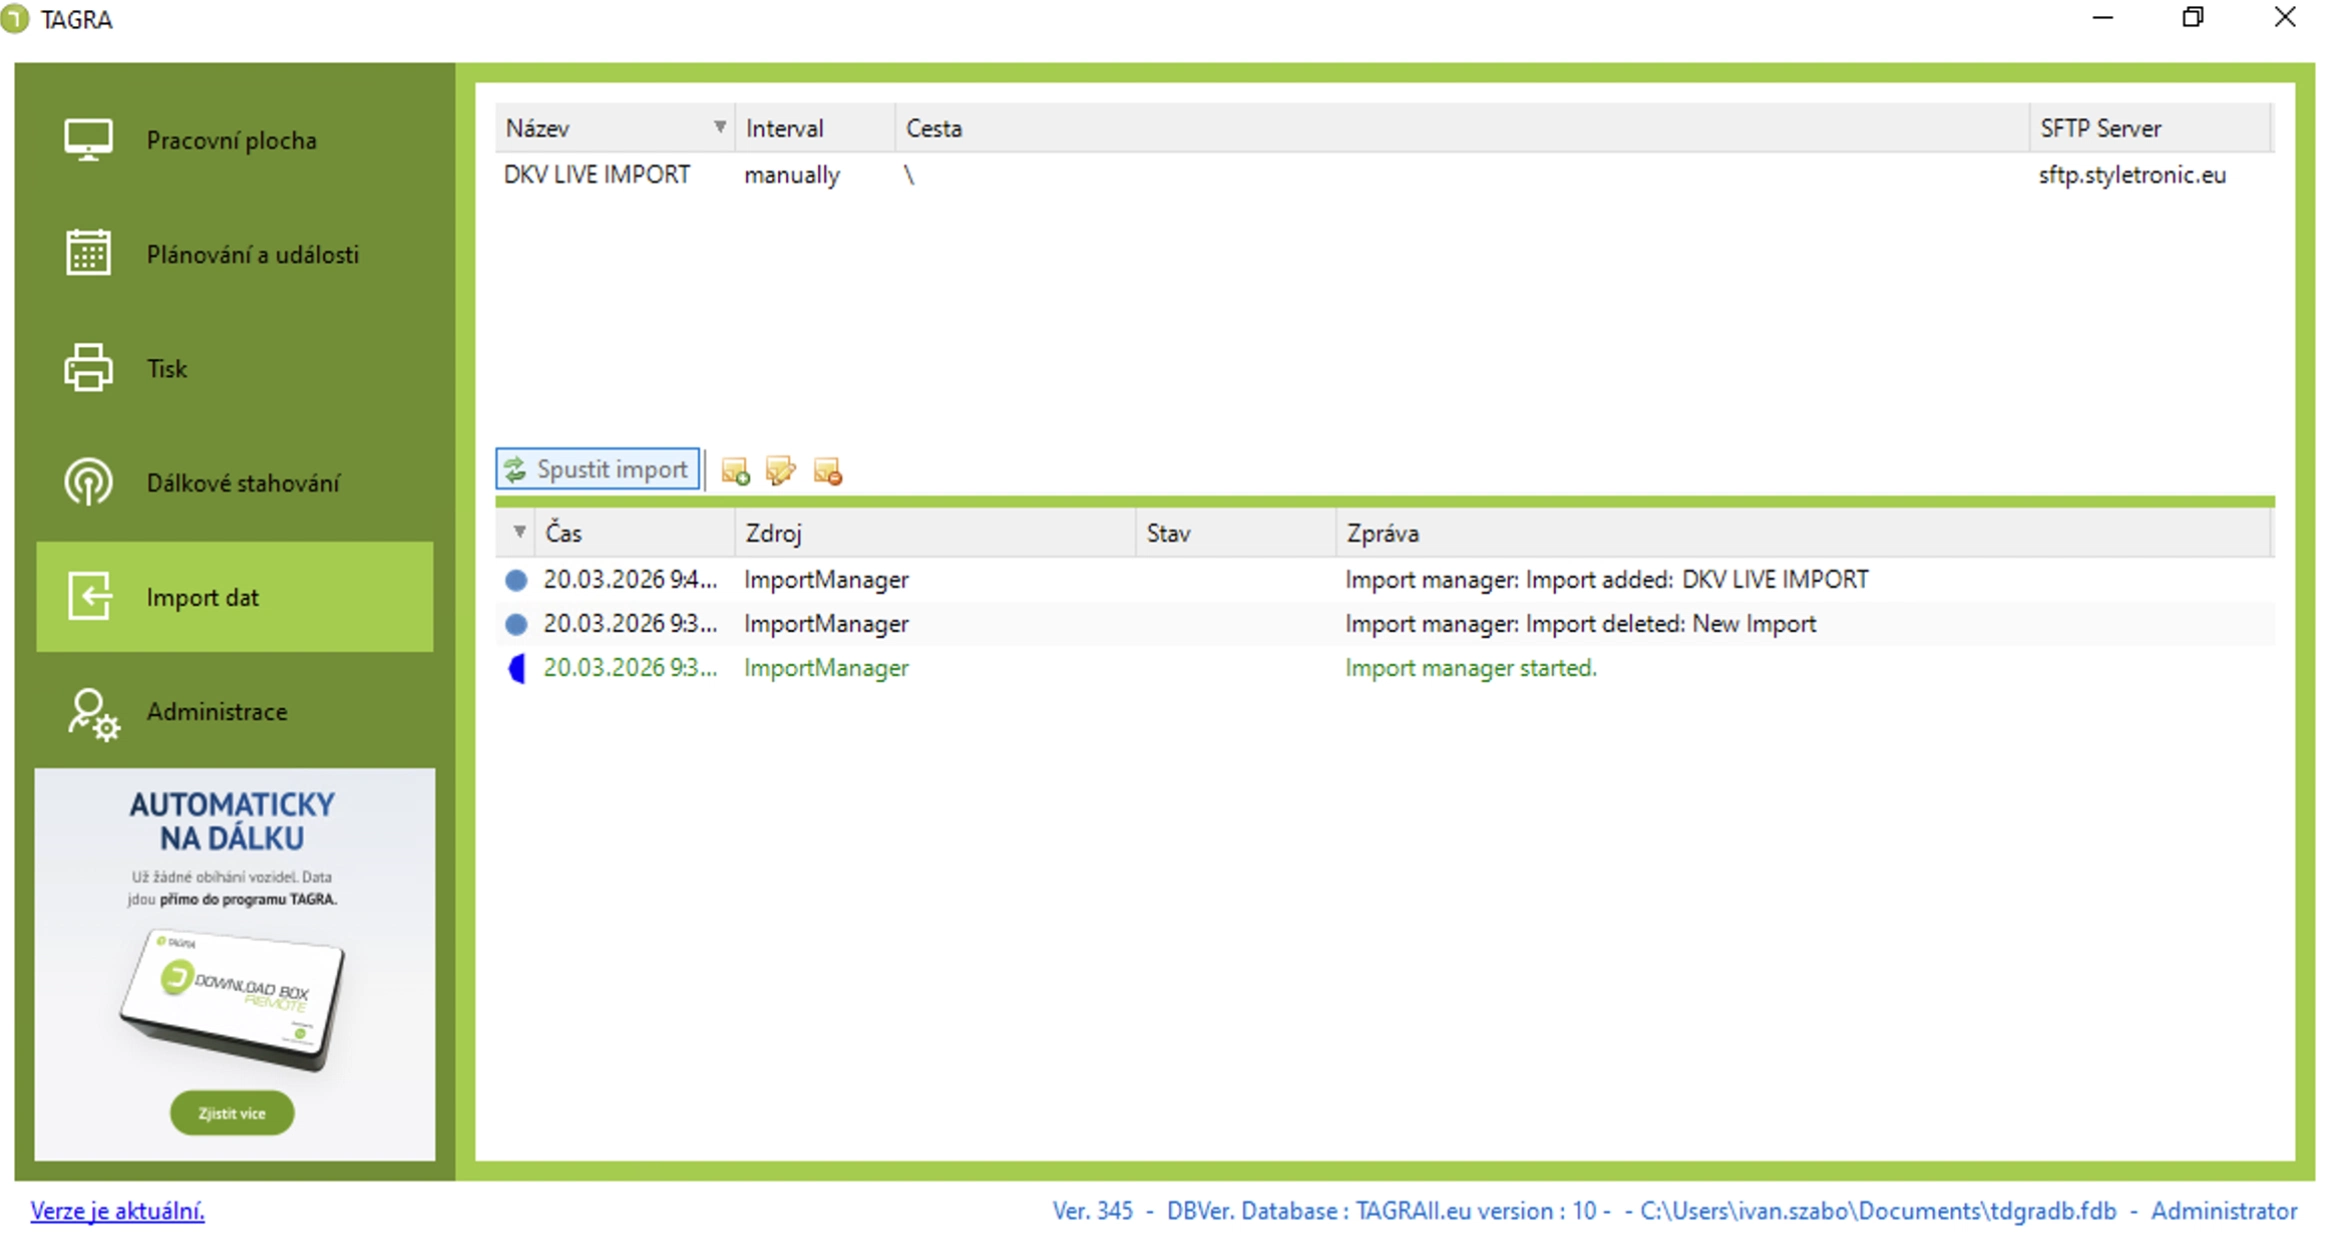Open Dálkové stahování remote download
This screenshot has width=2326, height=1246.
(234, 483)
